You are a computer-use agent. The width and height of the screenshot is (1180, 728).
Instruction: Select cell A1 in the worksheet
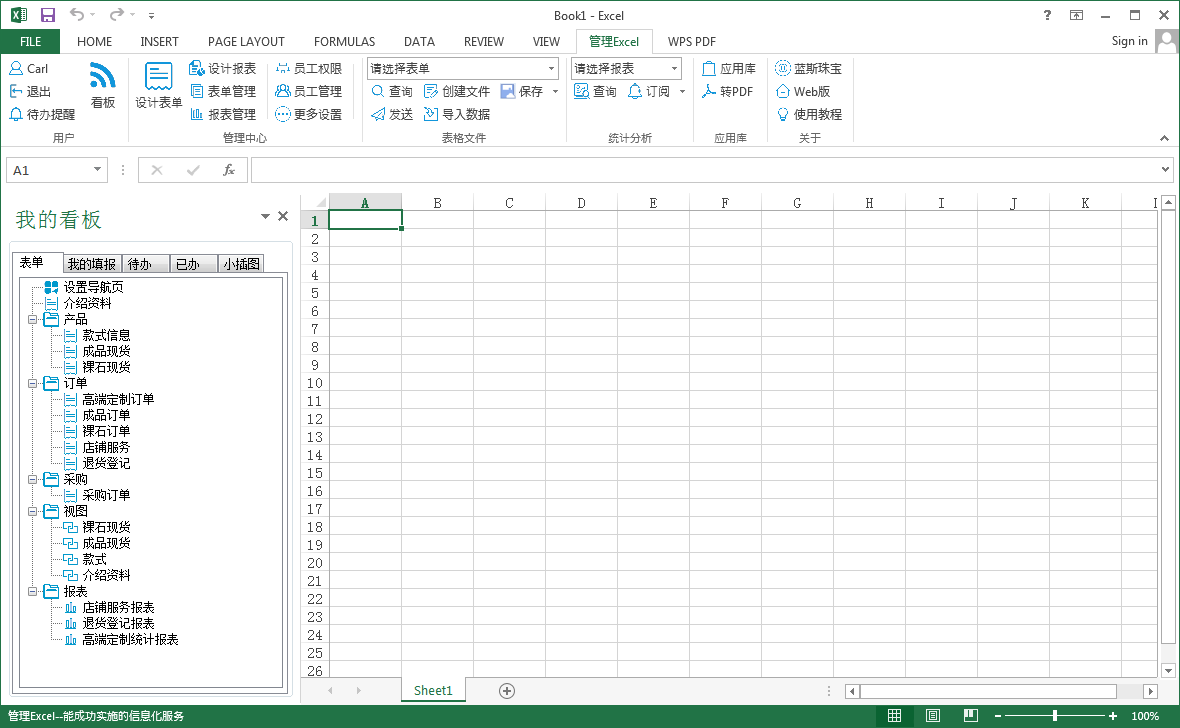tap(365, 220)
